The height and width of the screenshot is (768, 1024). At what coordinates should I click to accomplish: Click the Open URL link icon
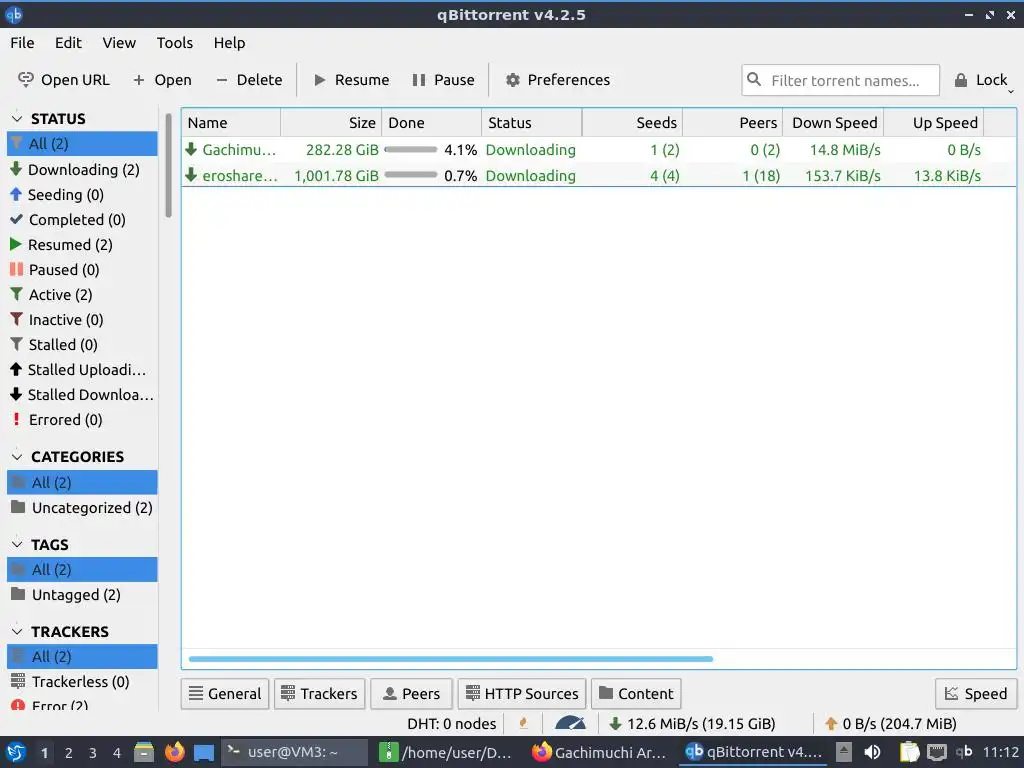[25, 80]
